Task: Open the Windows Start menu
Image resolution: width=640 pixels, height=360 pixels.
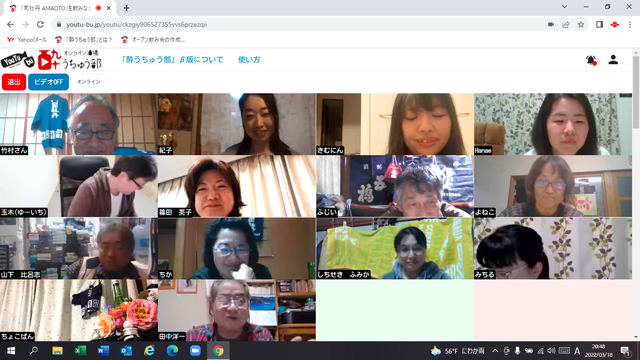Action: [11, 351]
